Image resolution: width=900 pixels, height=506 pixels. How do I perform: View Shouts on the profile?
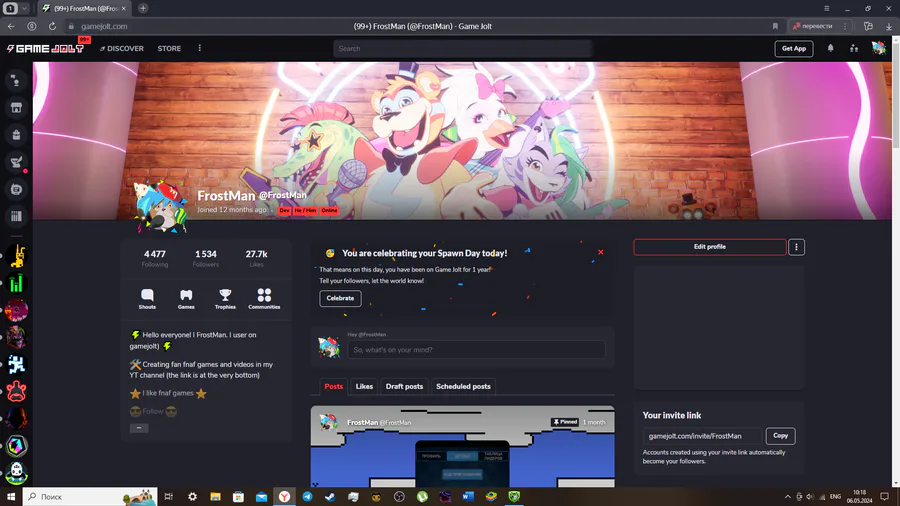coord(147,299)
